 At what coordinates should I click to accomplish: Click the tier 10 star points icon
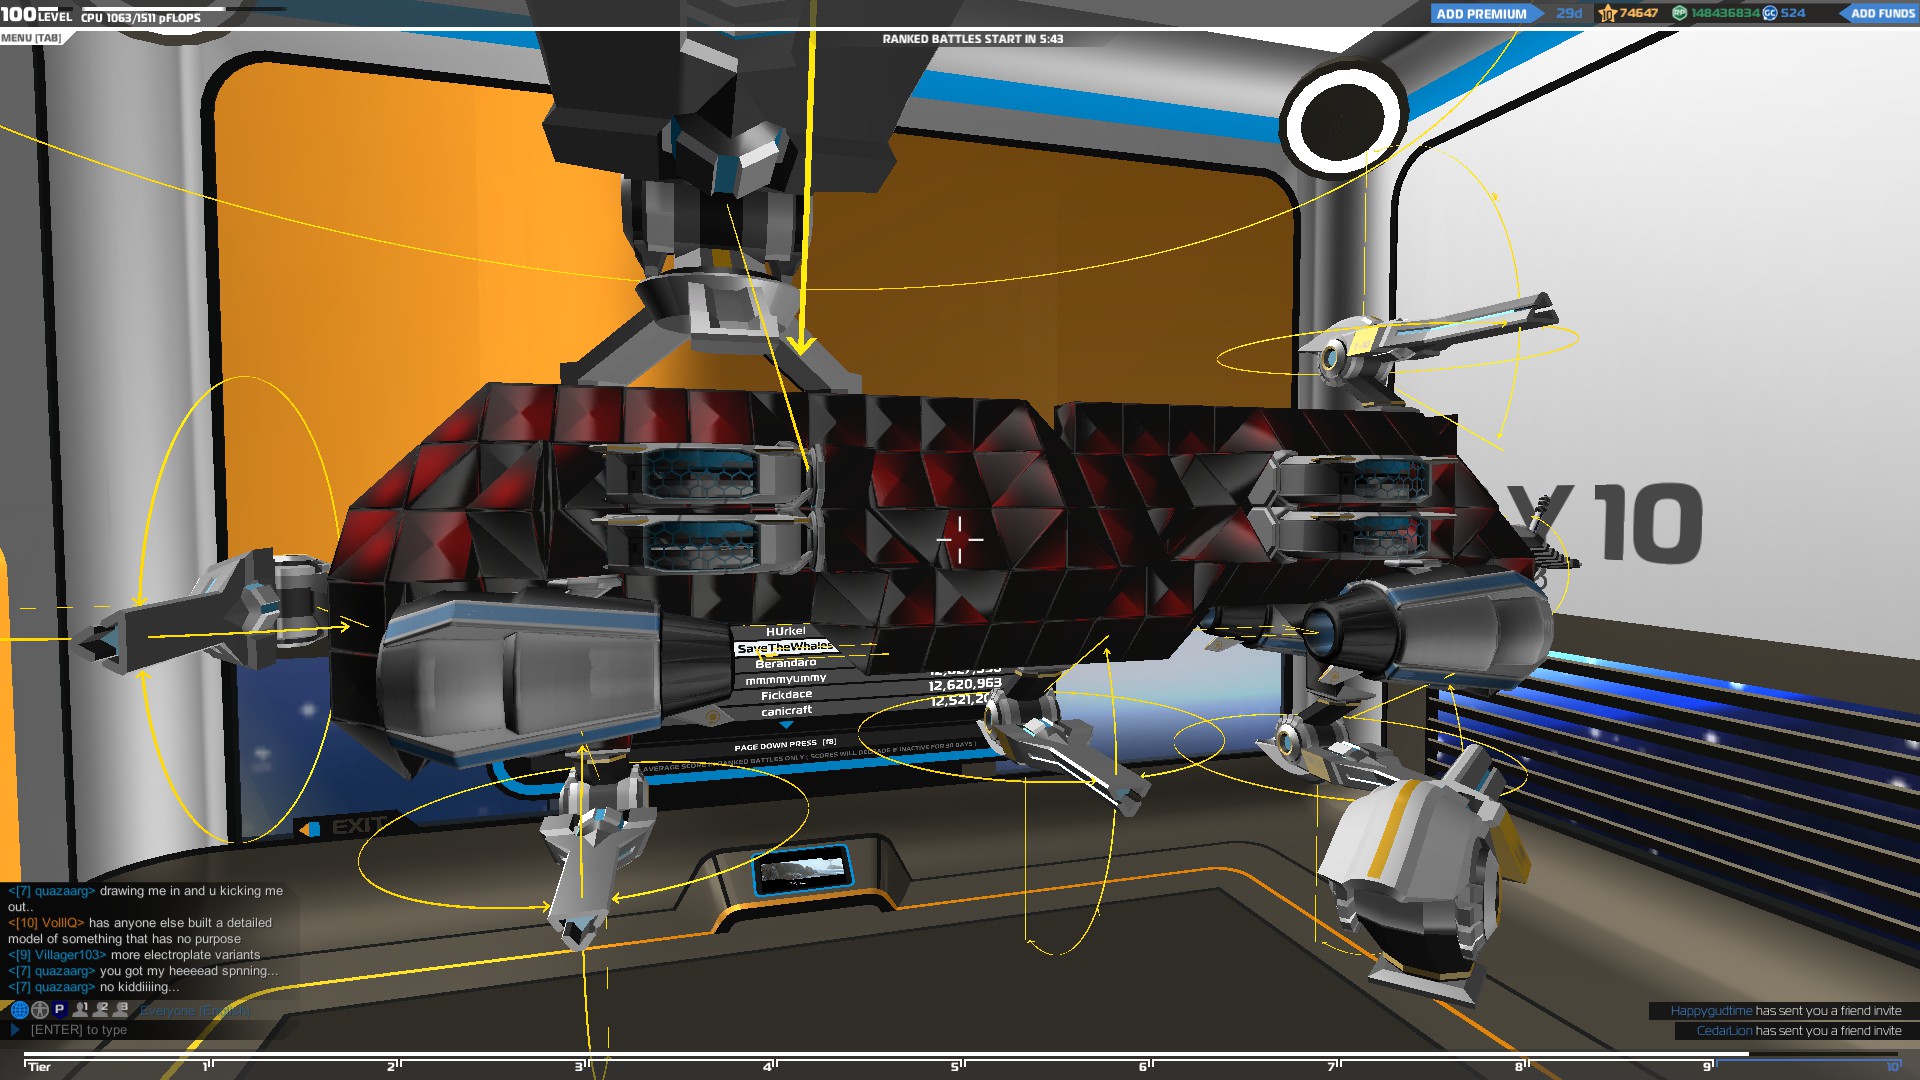click(1608, 13)
